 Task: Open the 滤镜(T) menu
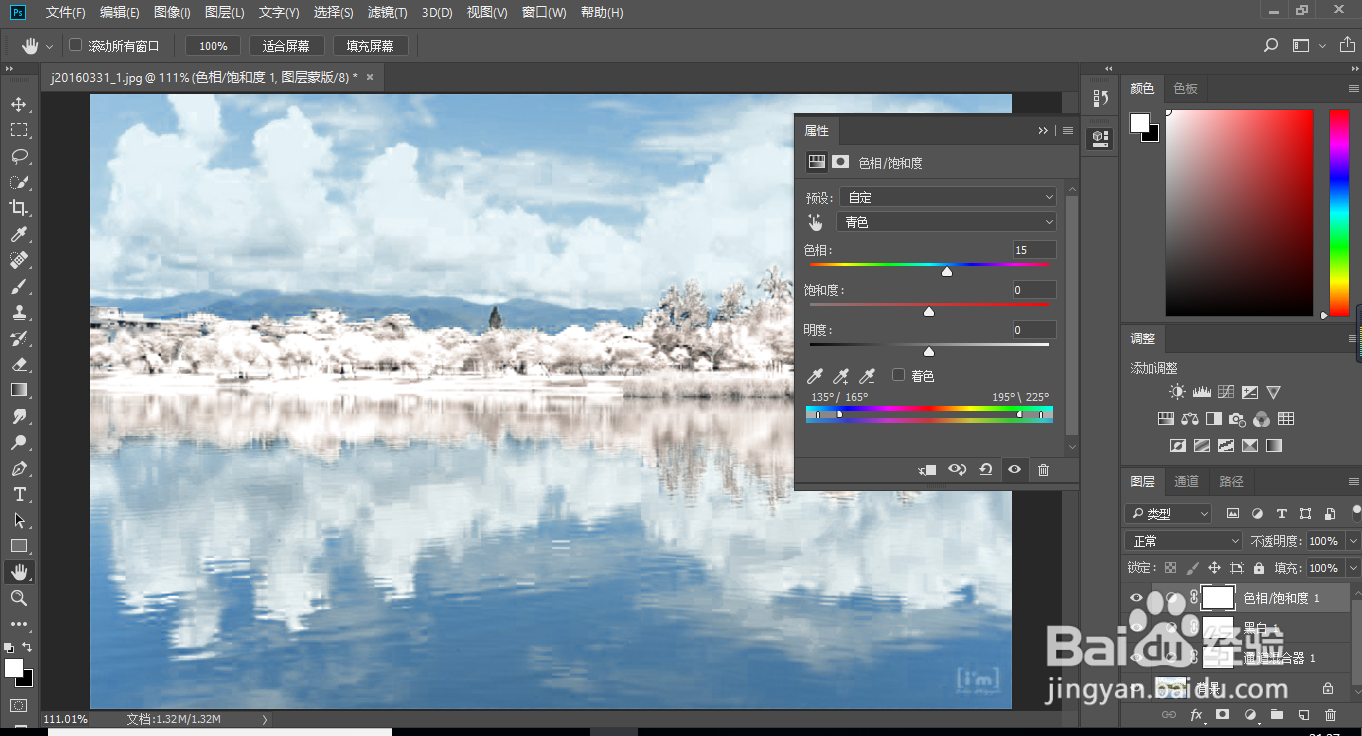388,13
